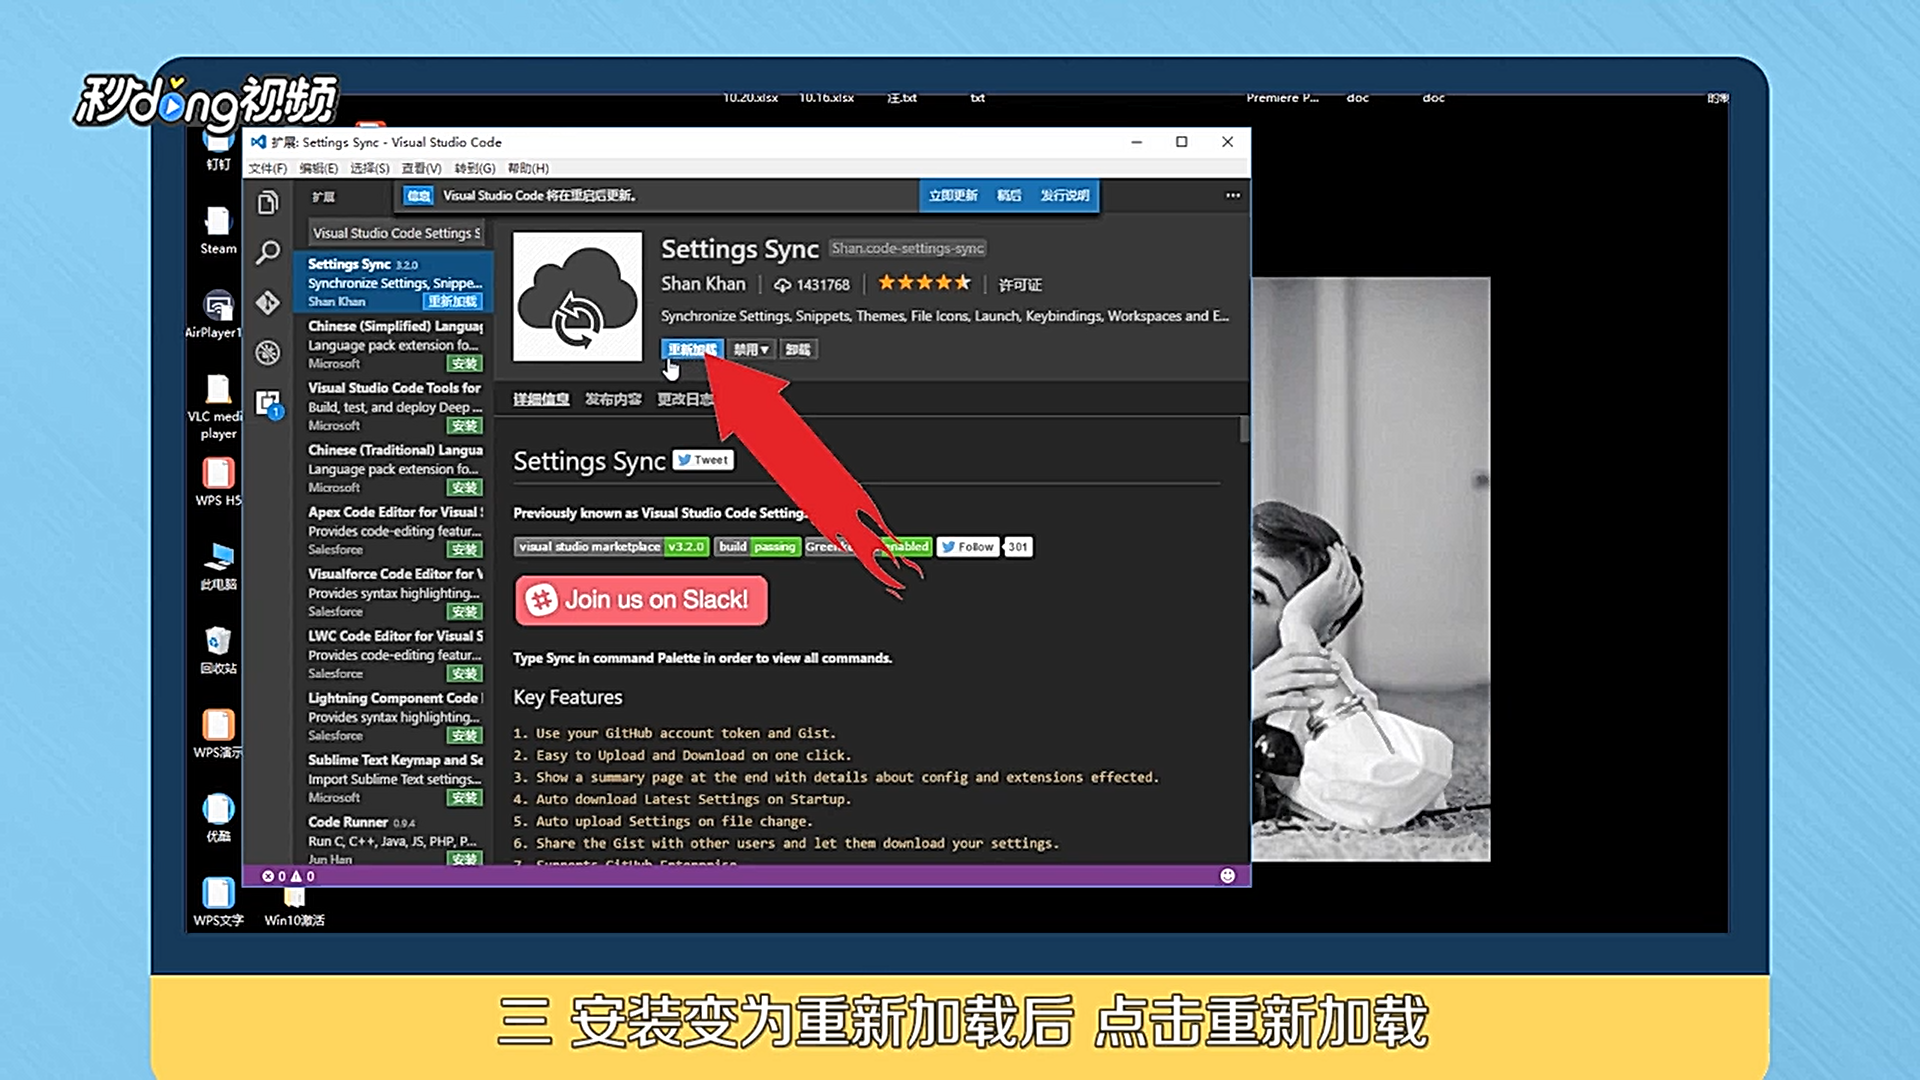Click the blue 重新加载 reload button
The width and height of the screenshot is (1920, 1080).
tap(692, 349)
